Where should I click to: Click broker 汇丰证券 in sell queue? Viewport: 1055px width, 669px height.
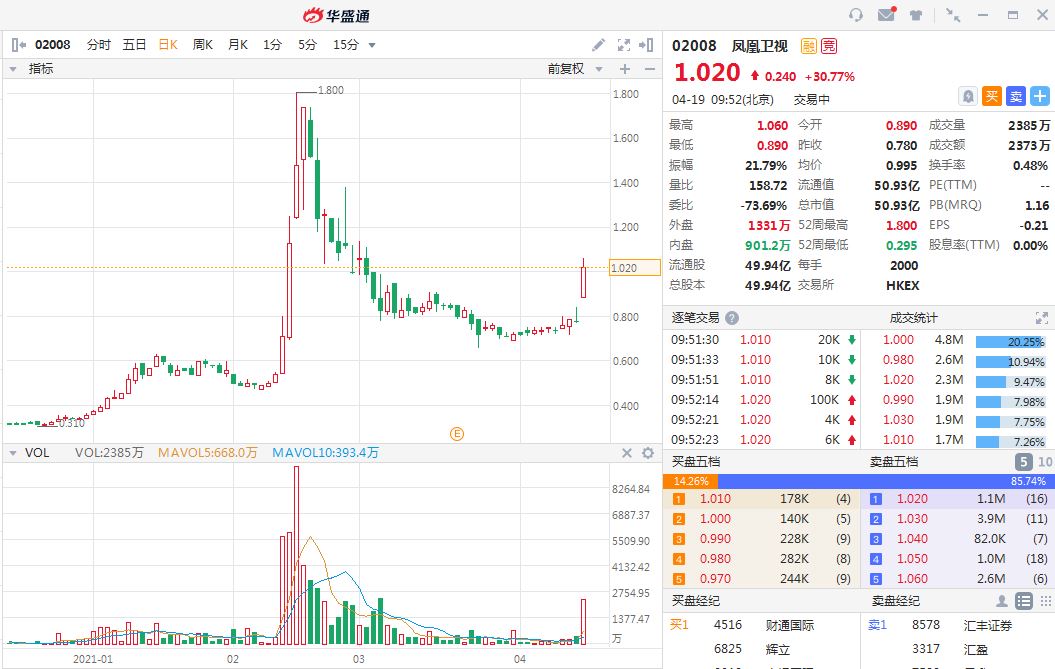click(x=988, y=625)
